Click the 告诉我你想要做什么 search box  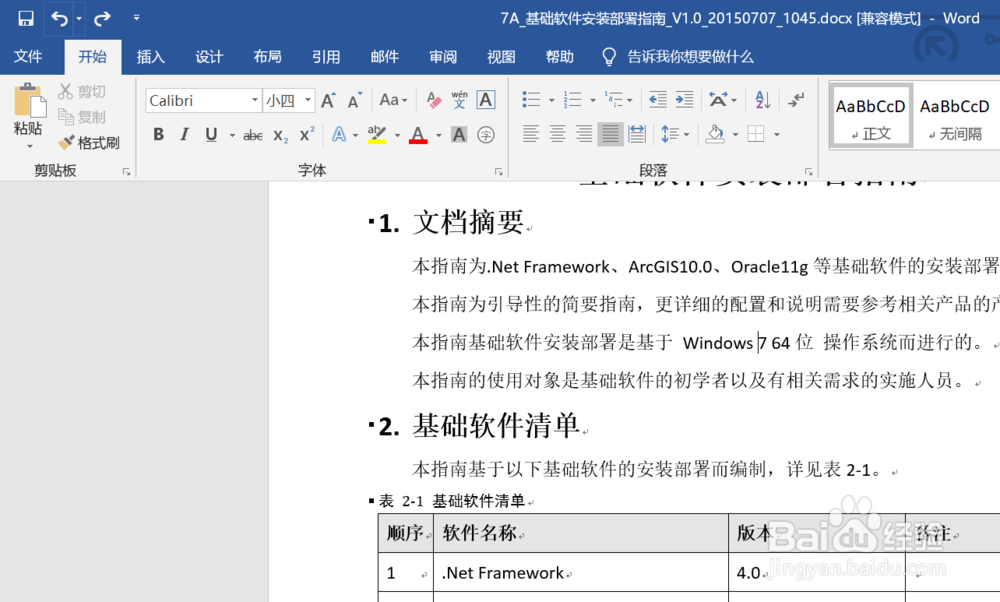(679, 57)
